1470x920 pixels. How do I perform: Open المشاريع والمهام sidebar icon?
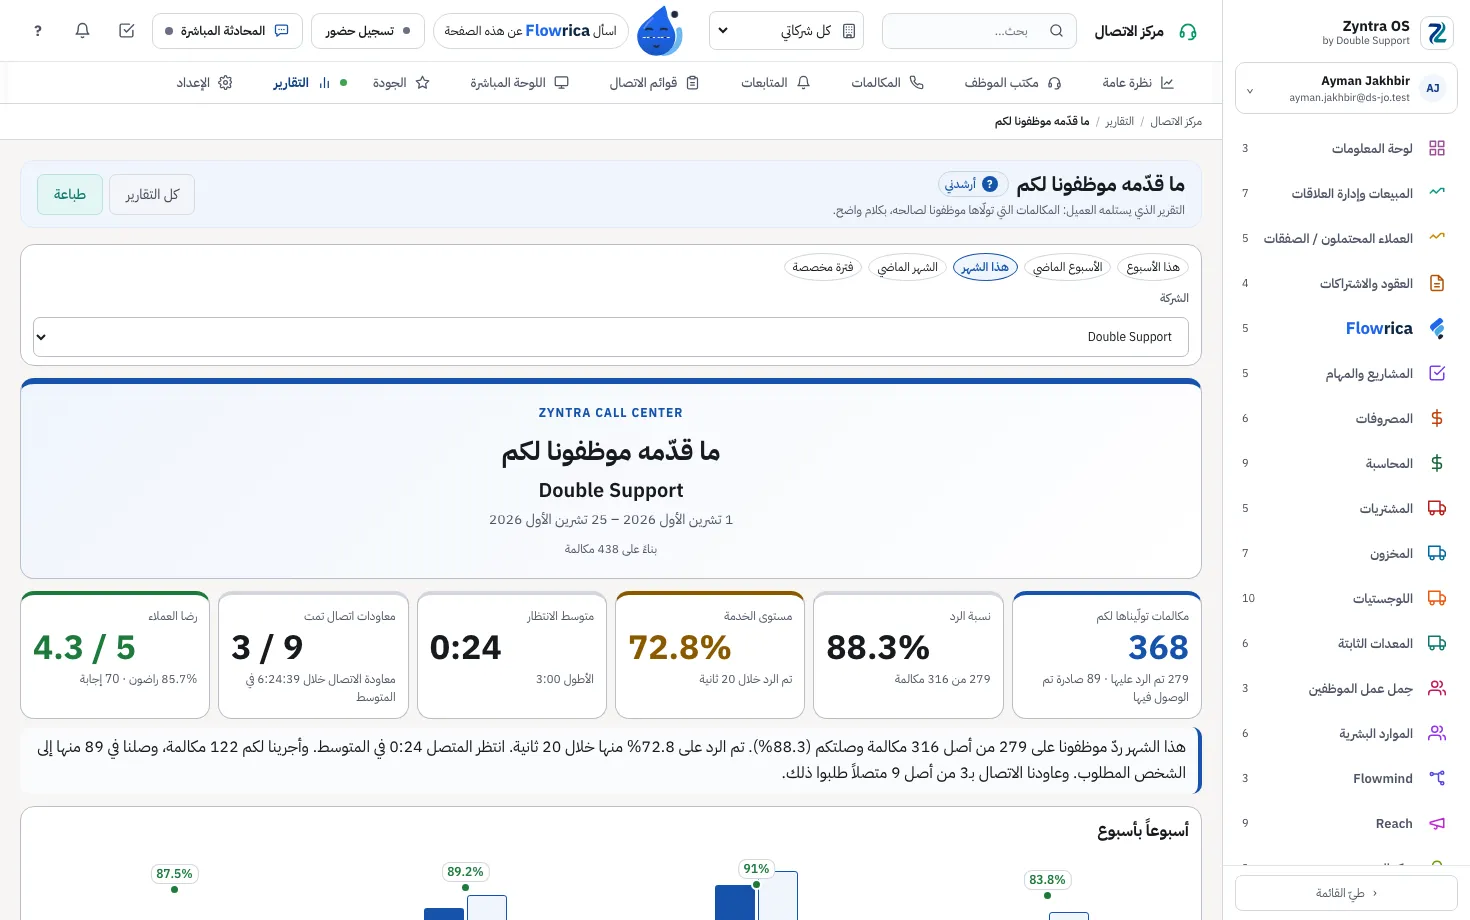pos(1437,373)
